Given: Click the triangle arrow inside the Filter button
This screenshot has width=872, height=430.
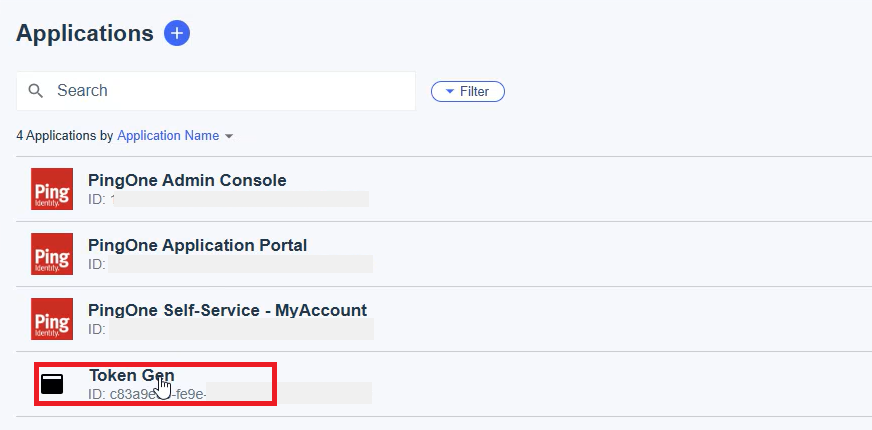Looking at the screenshot, I should click(450, 91).
